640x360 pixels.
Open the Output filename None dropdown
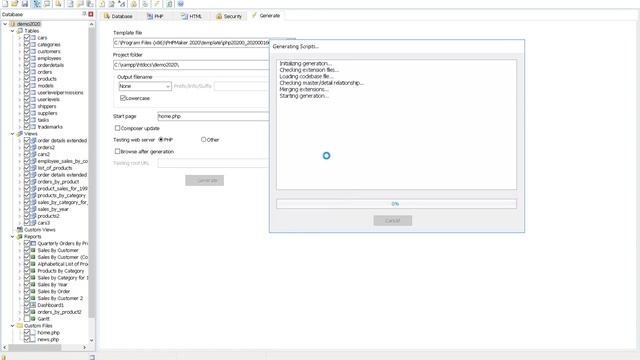click(145, 86)
